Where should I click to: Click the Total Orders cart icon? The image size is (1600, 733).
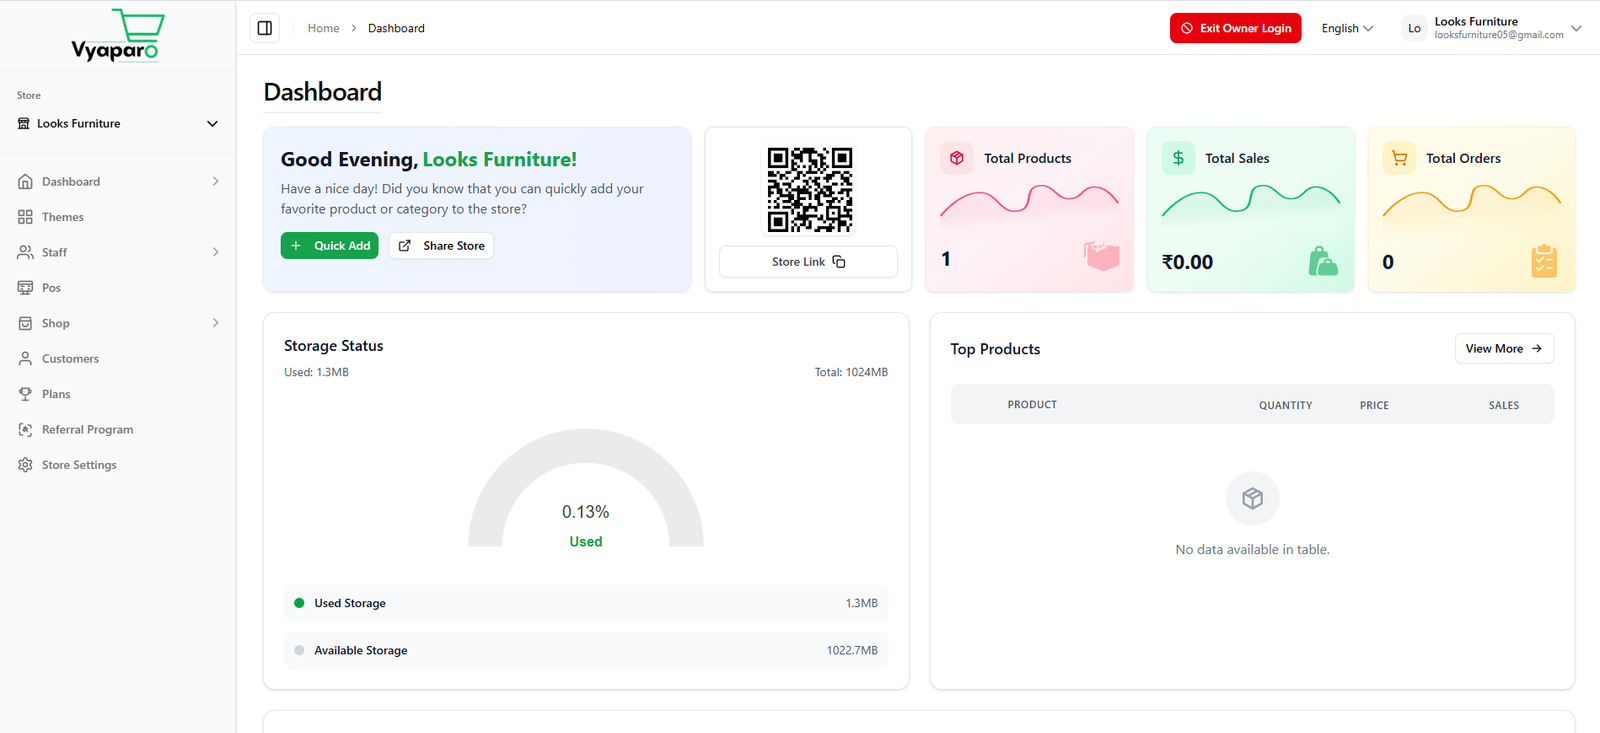1399,158
